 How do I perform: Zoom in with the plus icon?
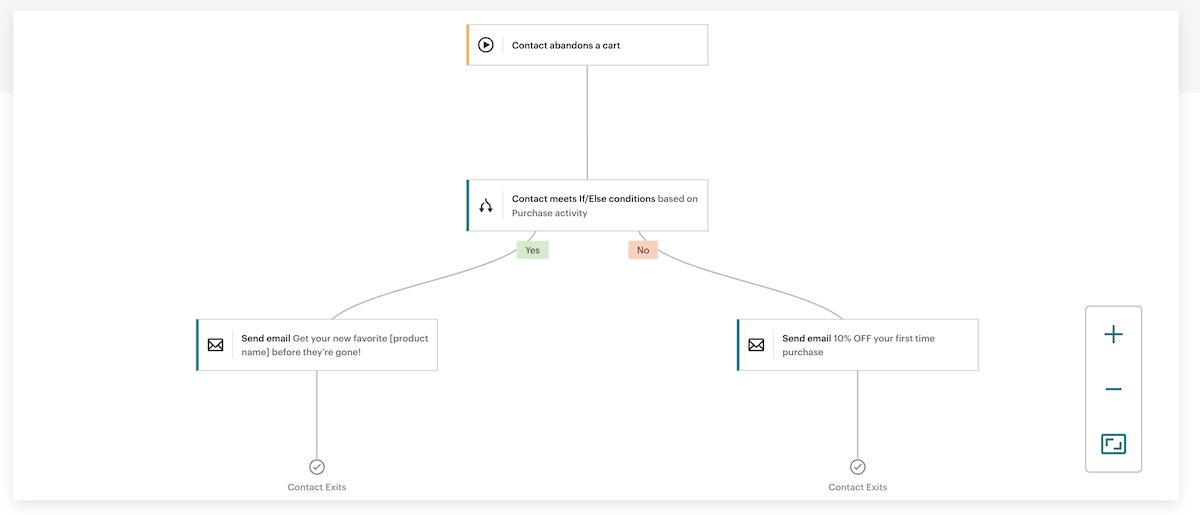tap(1113, 335)
